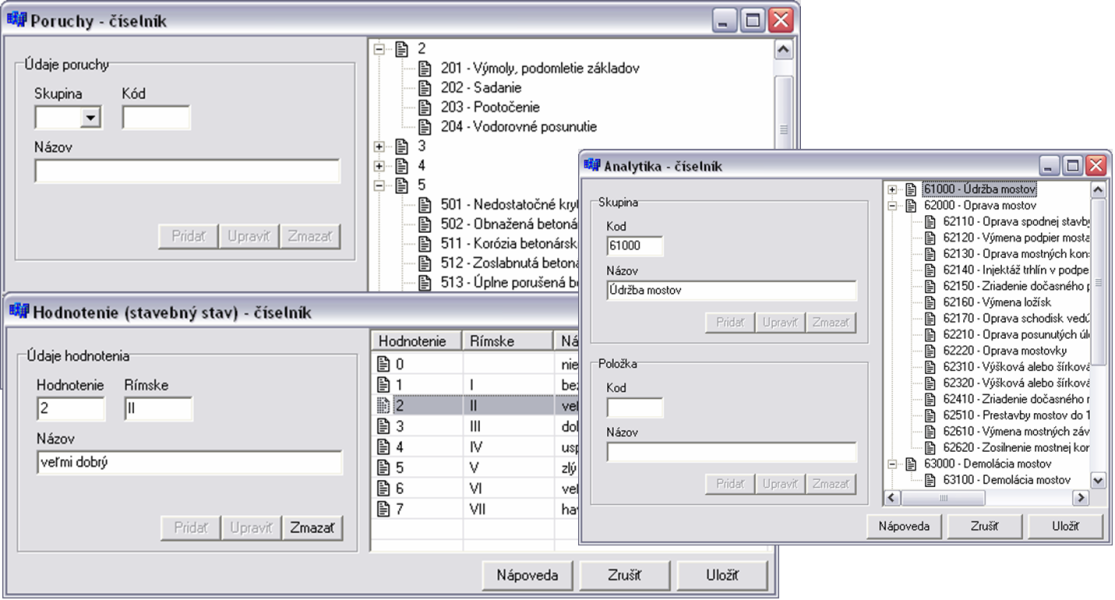Click the Hodnotenie column header

coord(417,341)
